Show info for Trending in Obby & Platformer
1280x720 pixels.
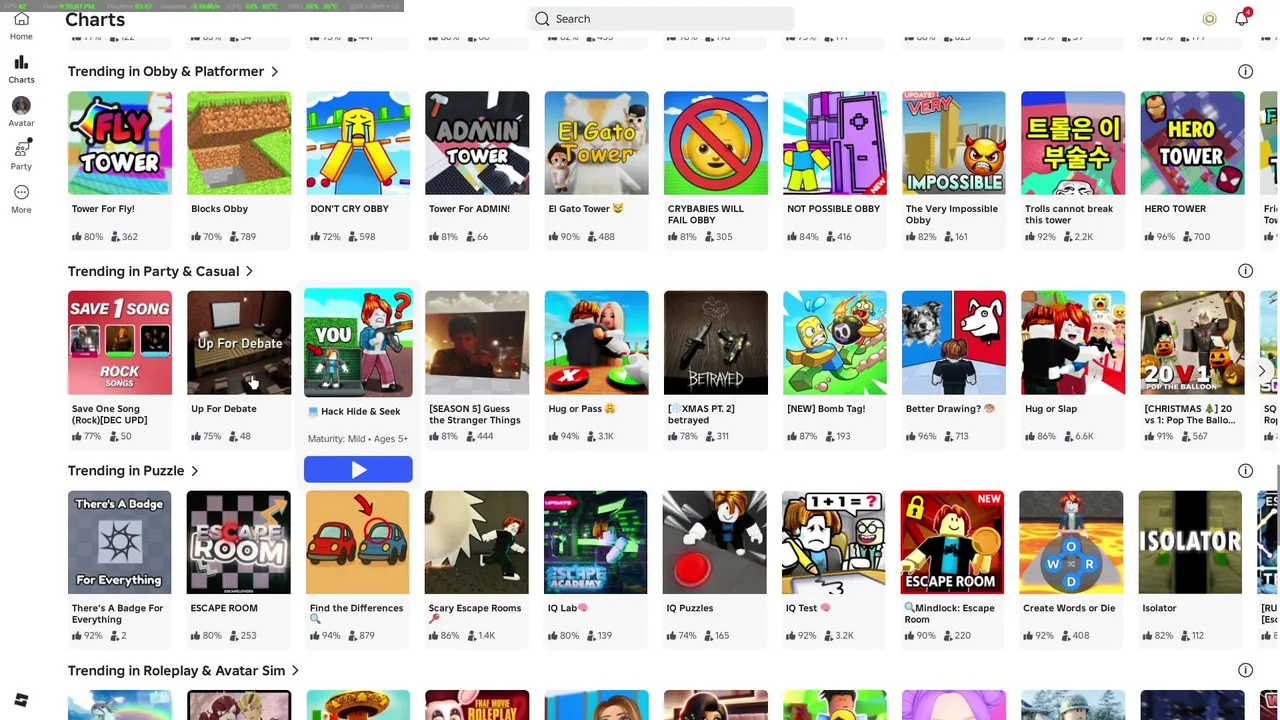tap(1245, 71)
